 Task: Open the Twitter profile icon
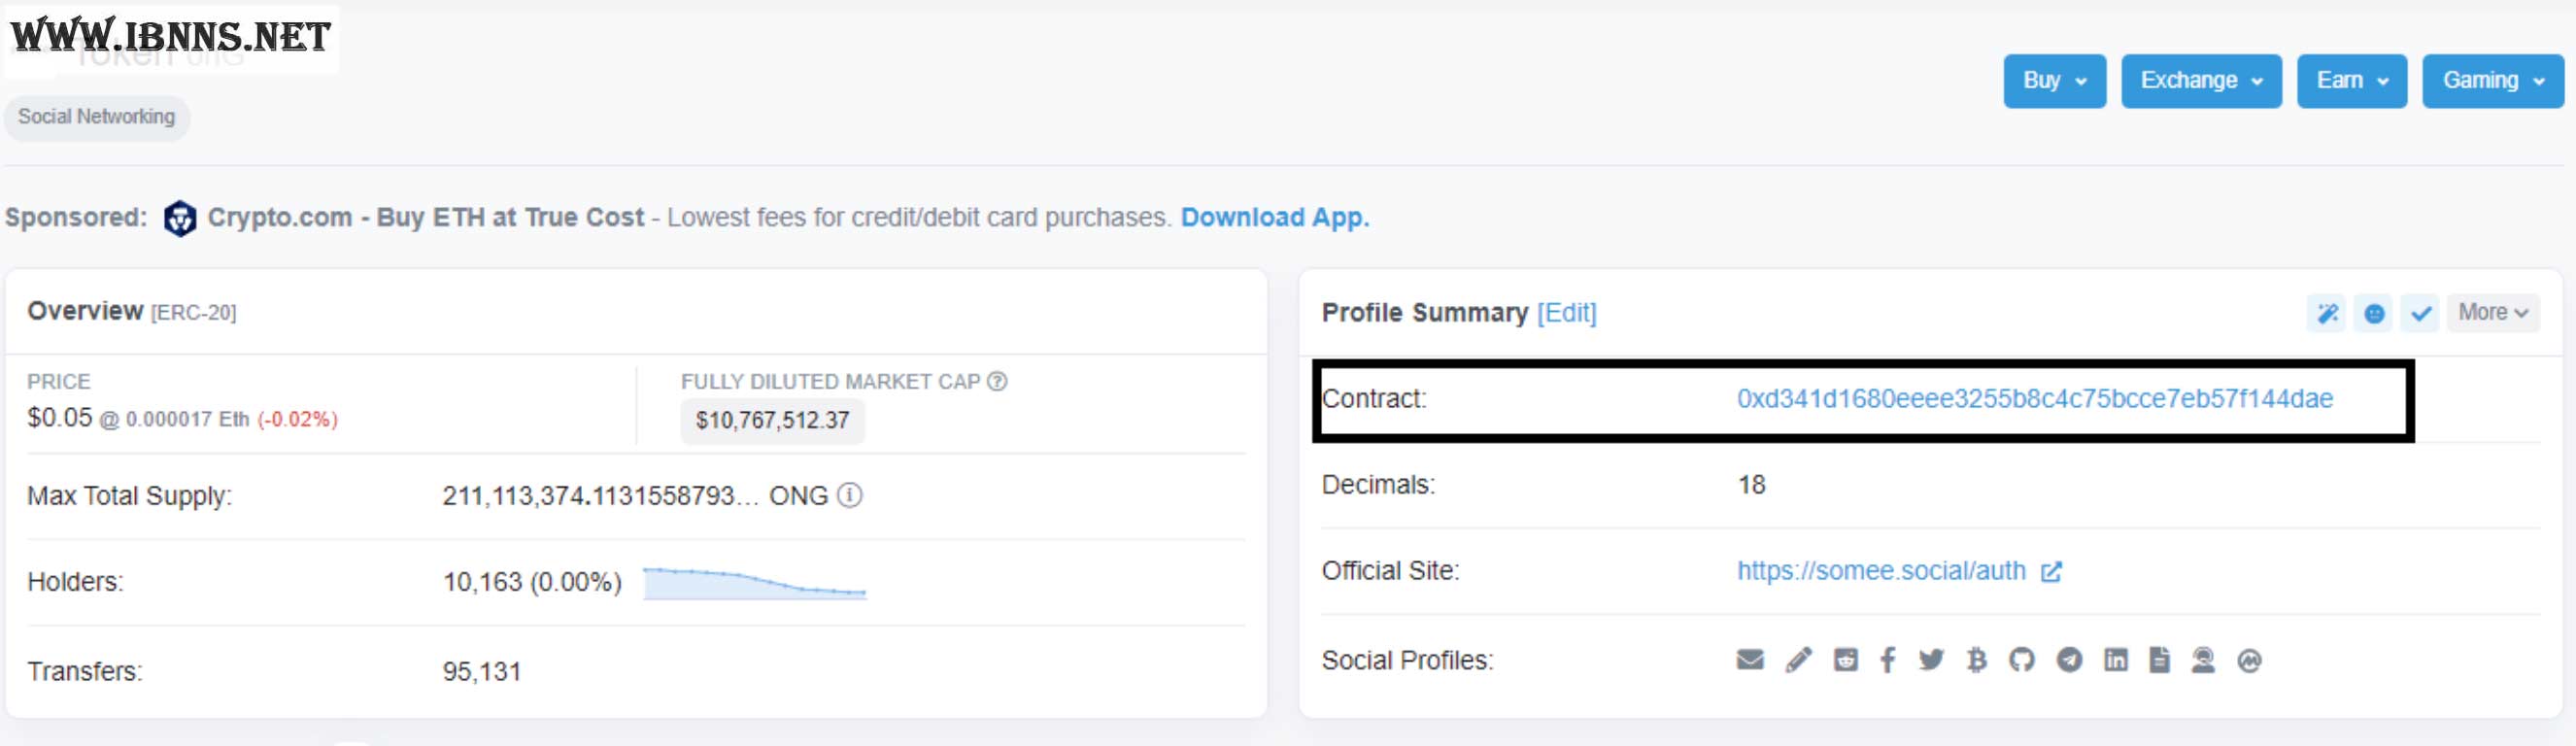click(1931, 660)
